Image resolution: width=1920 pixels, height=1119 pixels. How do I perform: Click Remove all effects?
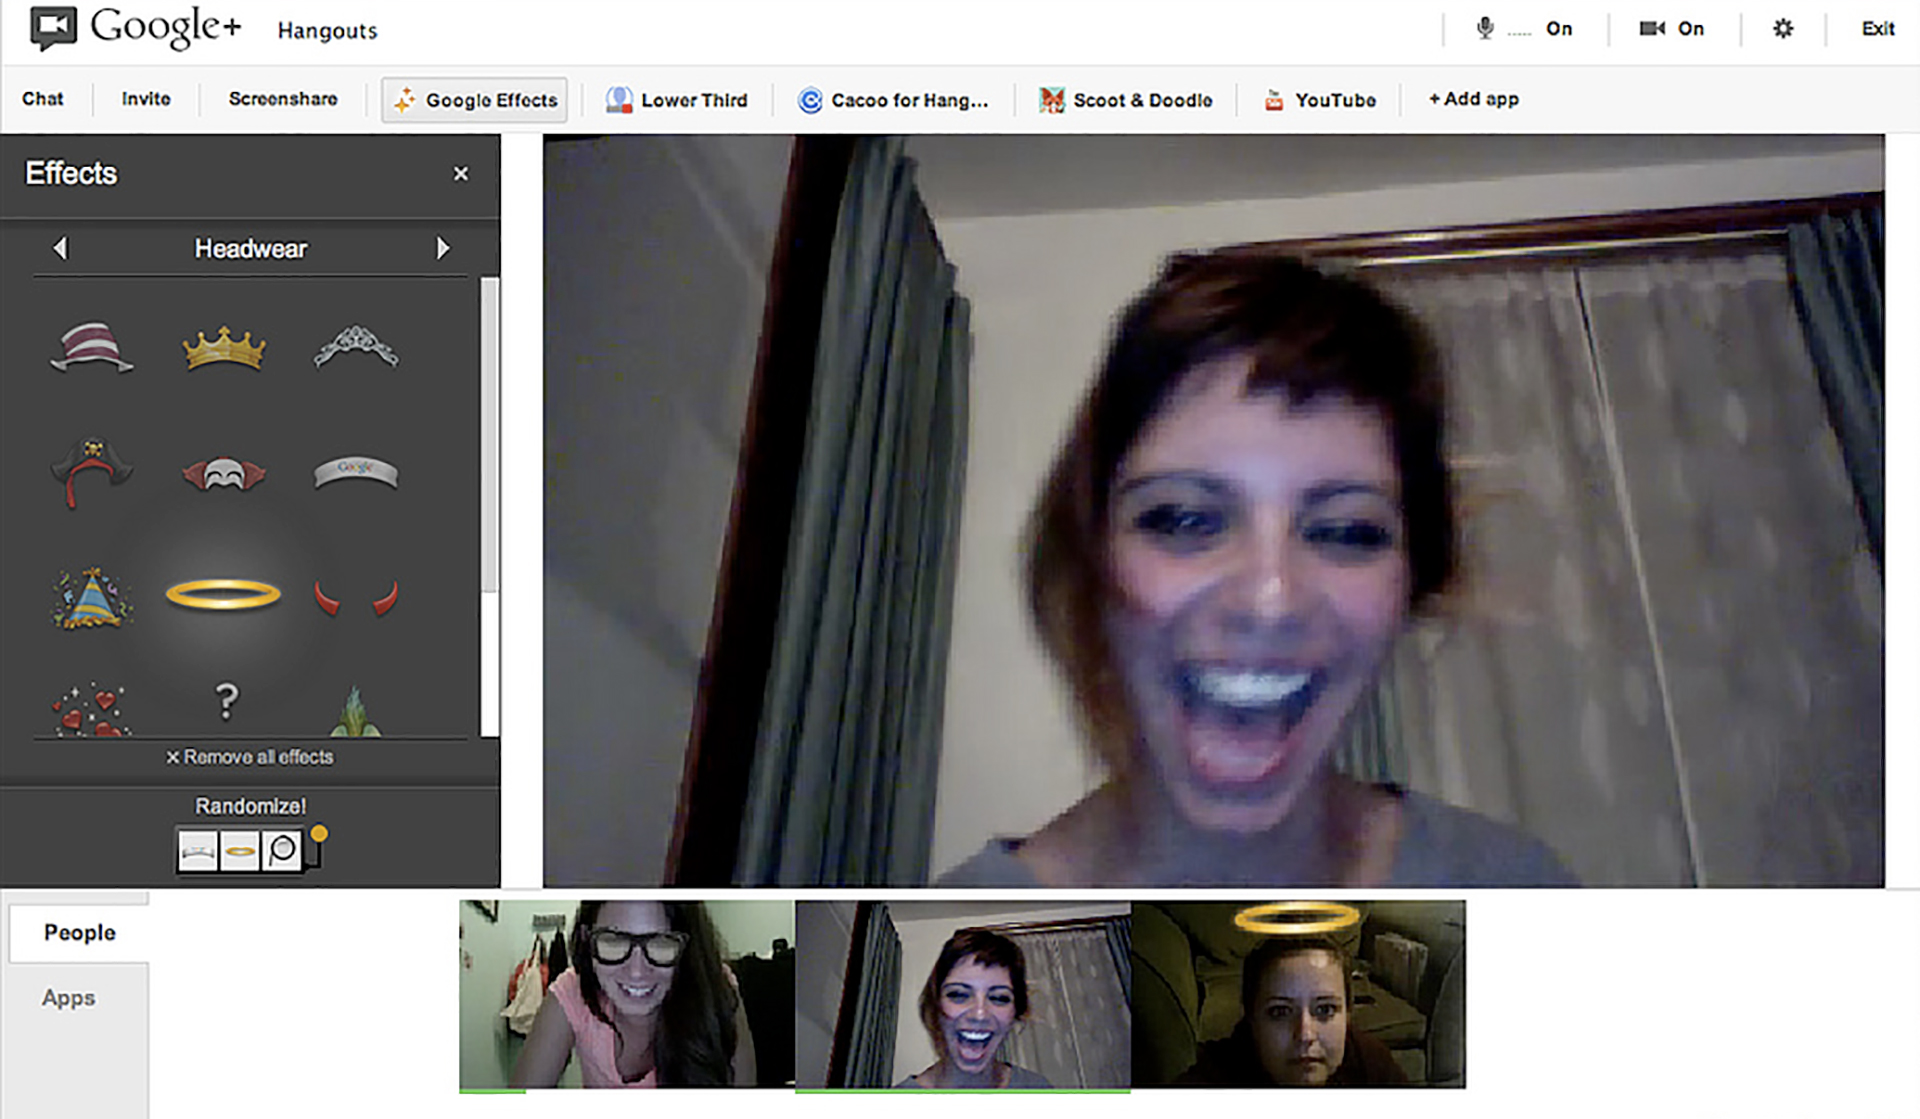pyautogui.click(x=250, y=757)
